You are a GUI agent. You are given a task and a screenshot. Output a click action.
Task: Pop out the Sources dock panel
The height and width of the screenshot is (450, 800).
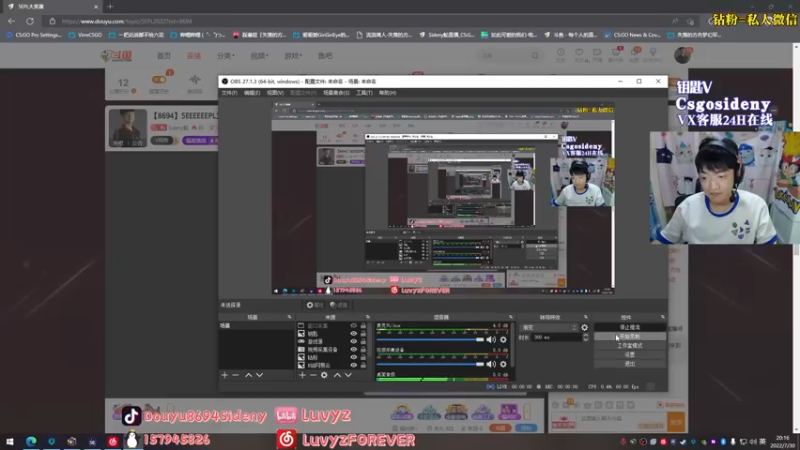coord(367,317)
